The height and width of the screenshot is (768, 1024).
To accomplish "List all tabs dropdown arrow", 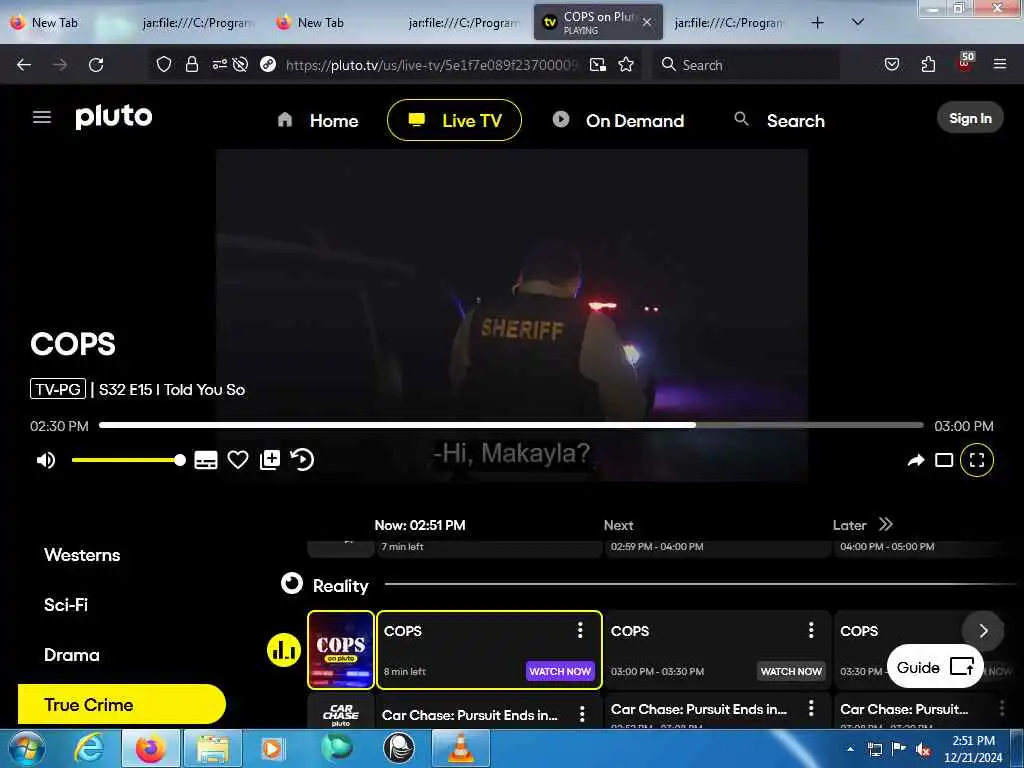I will pos(858,22).
